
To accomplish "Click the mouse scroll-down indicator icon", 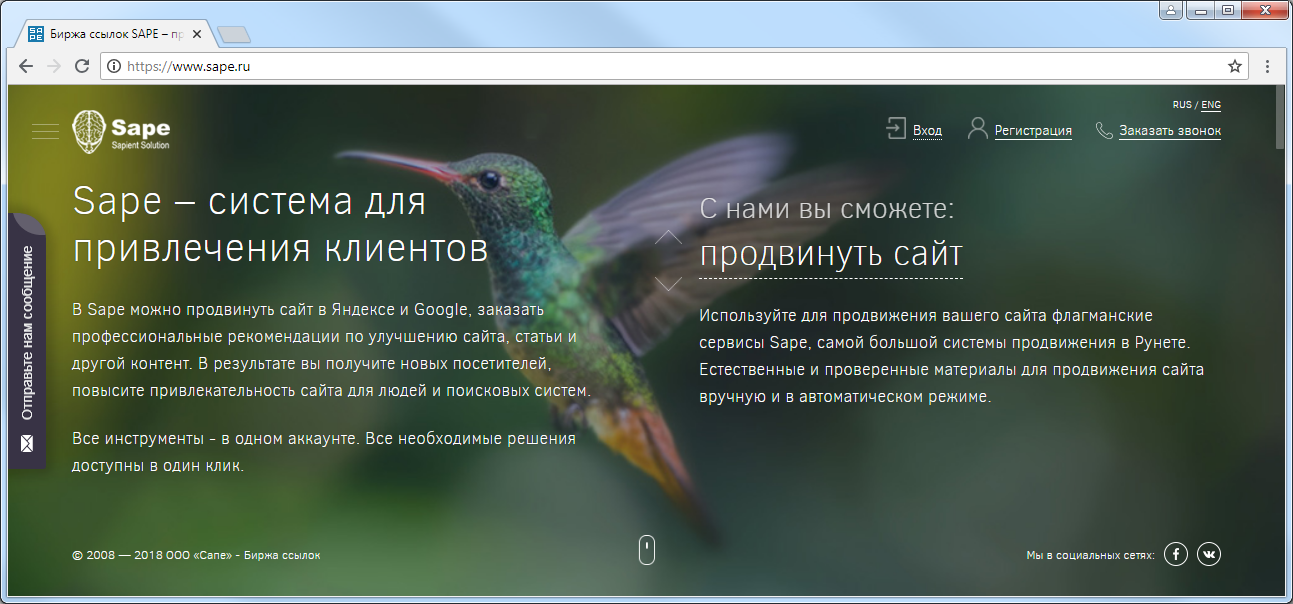I will (647, 549).
